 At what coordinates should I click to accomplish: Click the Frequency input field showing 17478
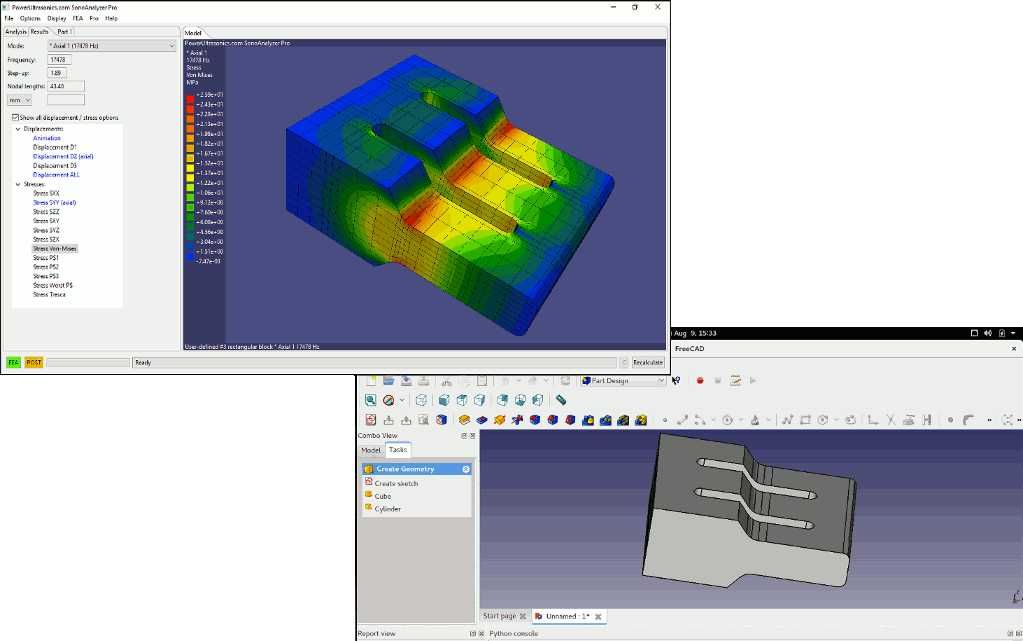click(x=59, y=59)
